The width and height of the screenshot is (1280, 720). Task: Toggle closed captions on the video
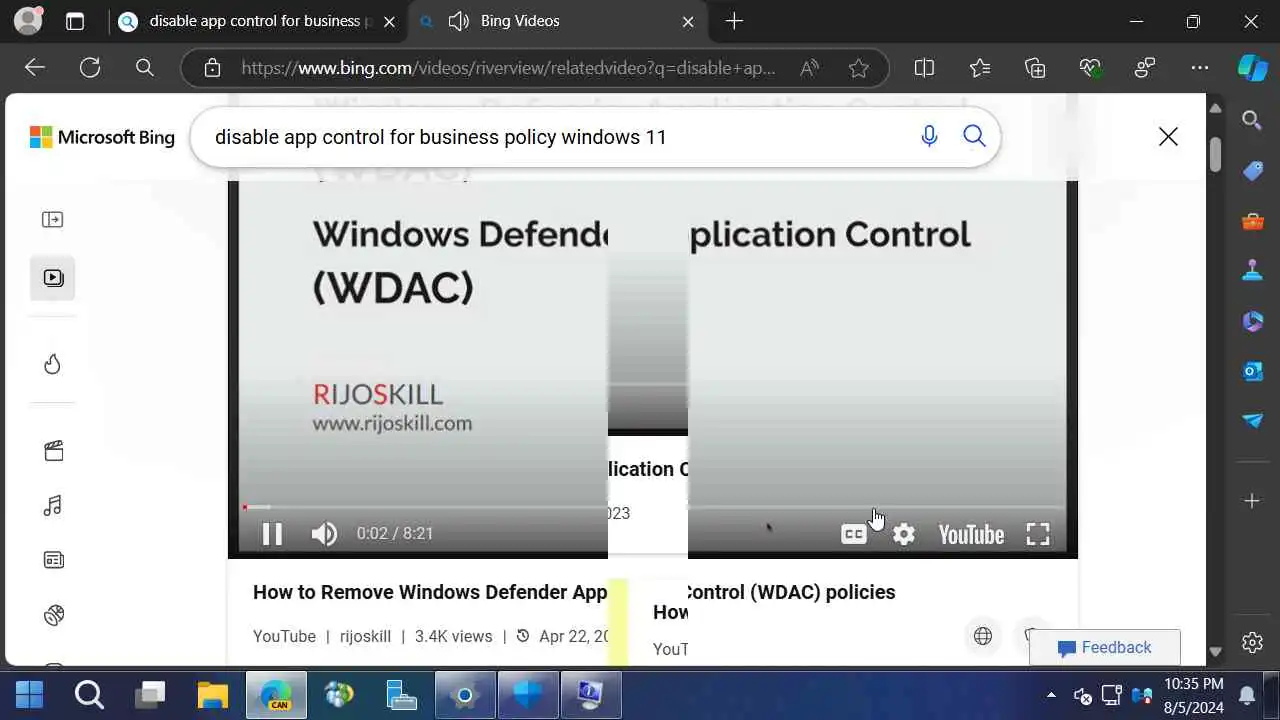(853, 534)
